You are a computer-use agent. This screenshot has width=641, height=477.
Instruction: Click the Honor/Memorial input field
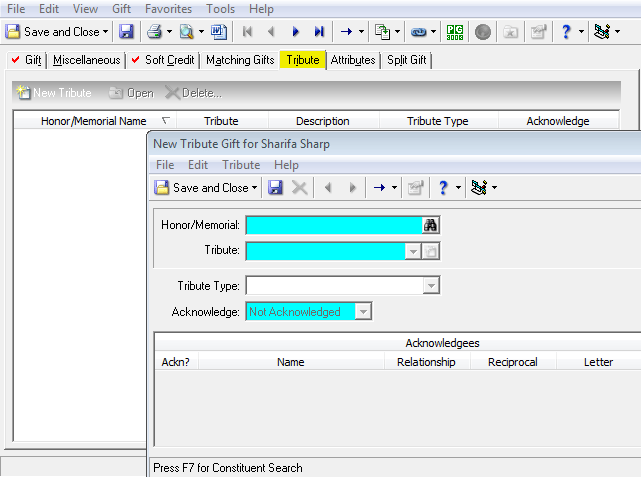coord(334,226)
